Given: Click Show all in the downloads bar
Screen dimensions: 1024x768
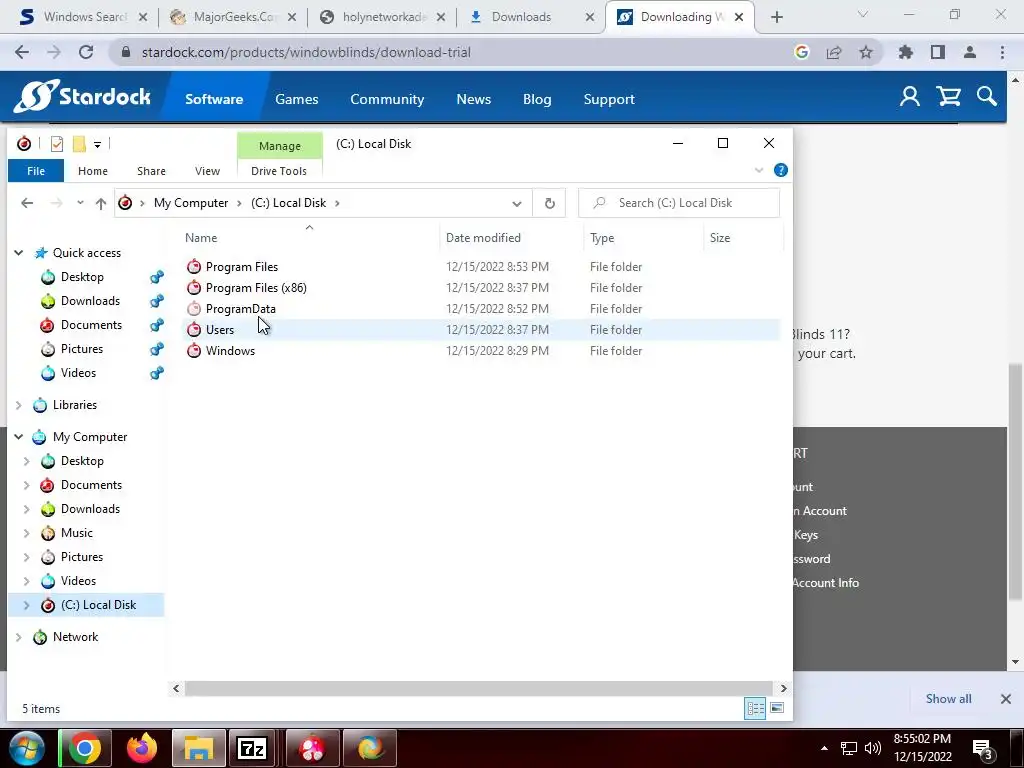Looking at the screenshot, I should (948, 699).
